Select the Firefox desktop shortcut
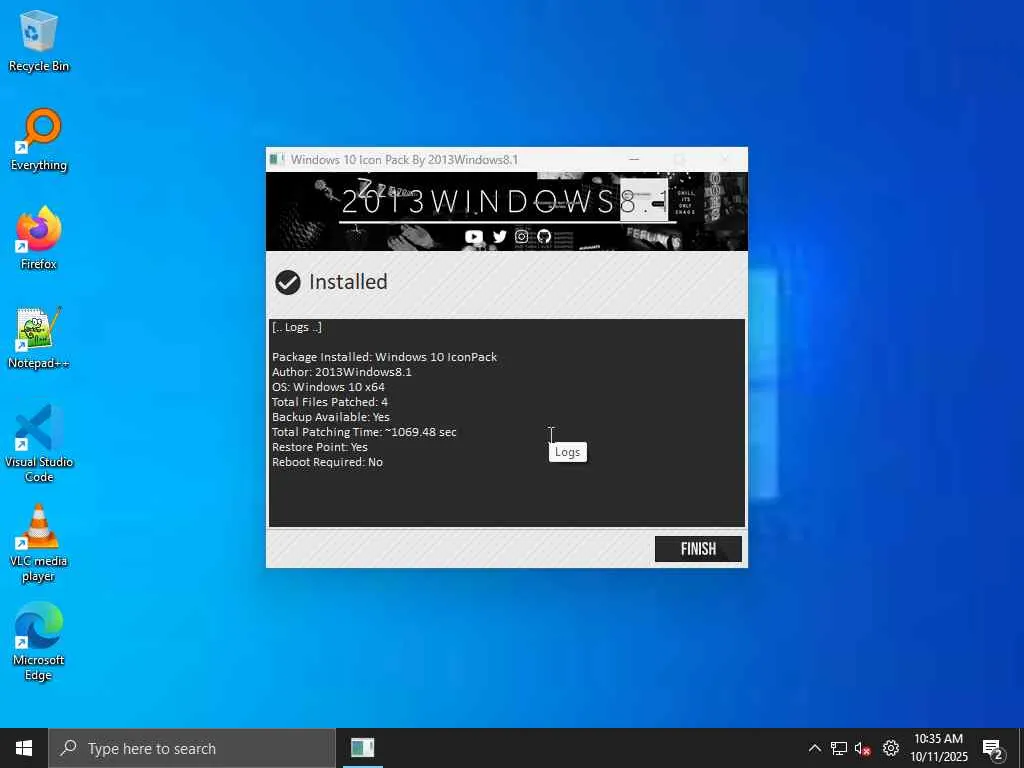Viewport: 1024px width, 768px height. pos(39,238)
